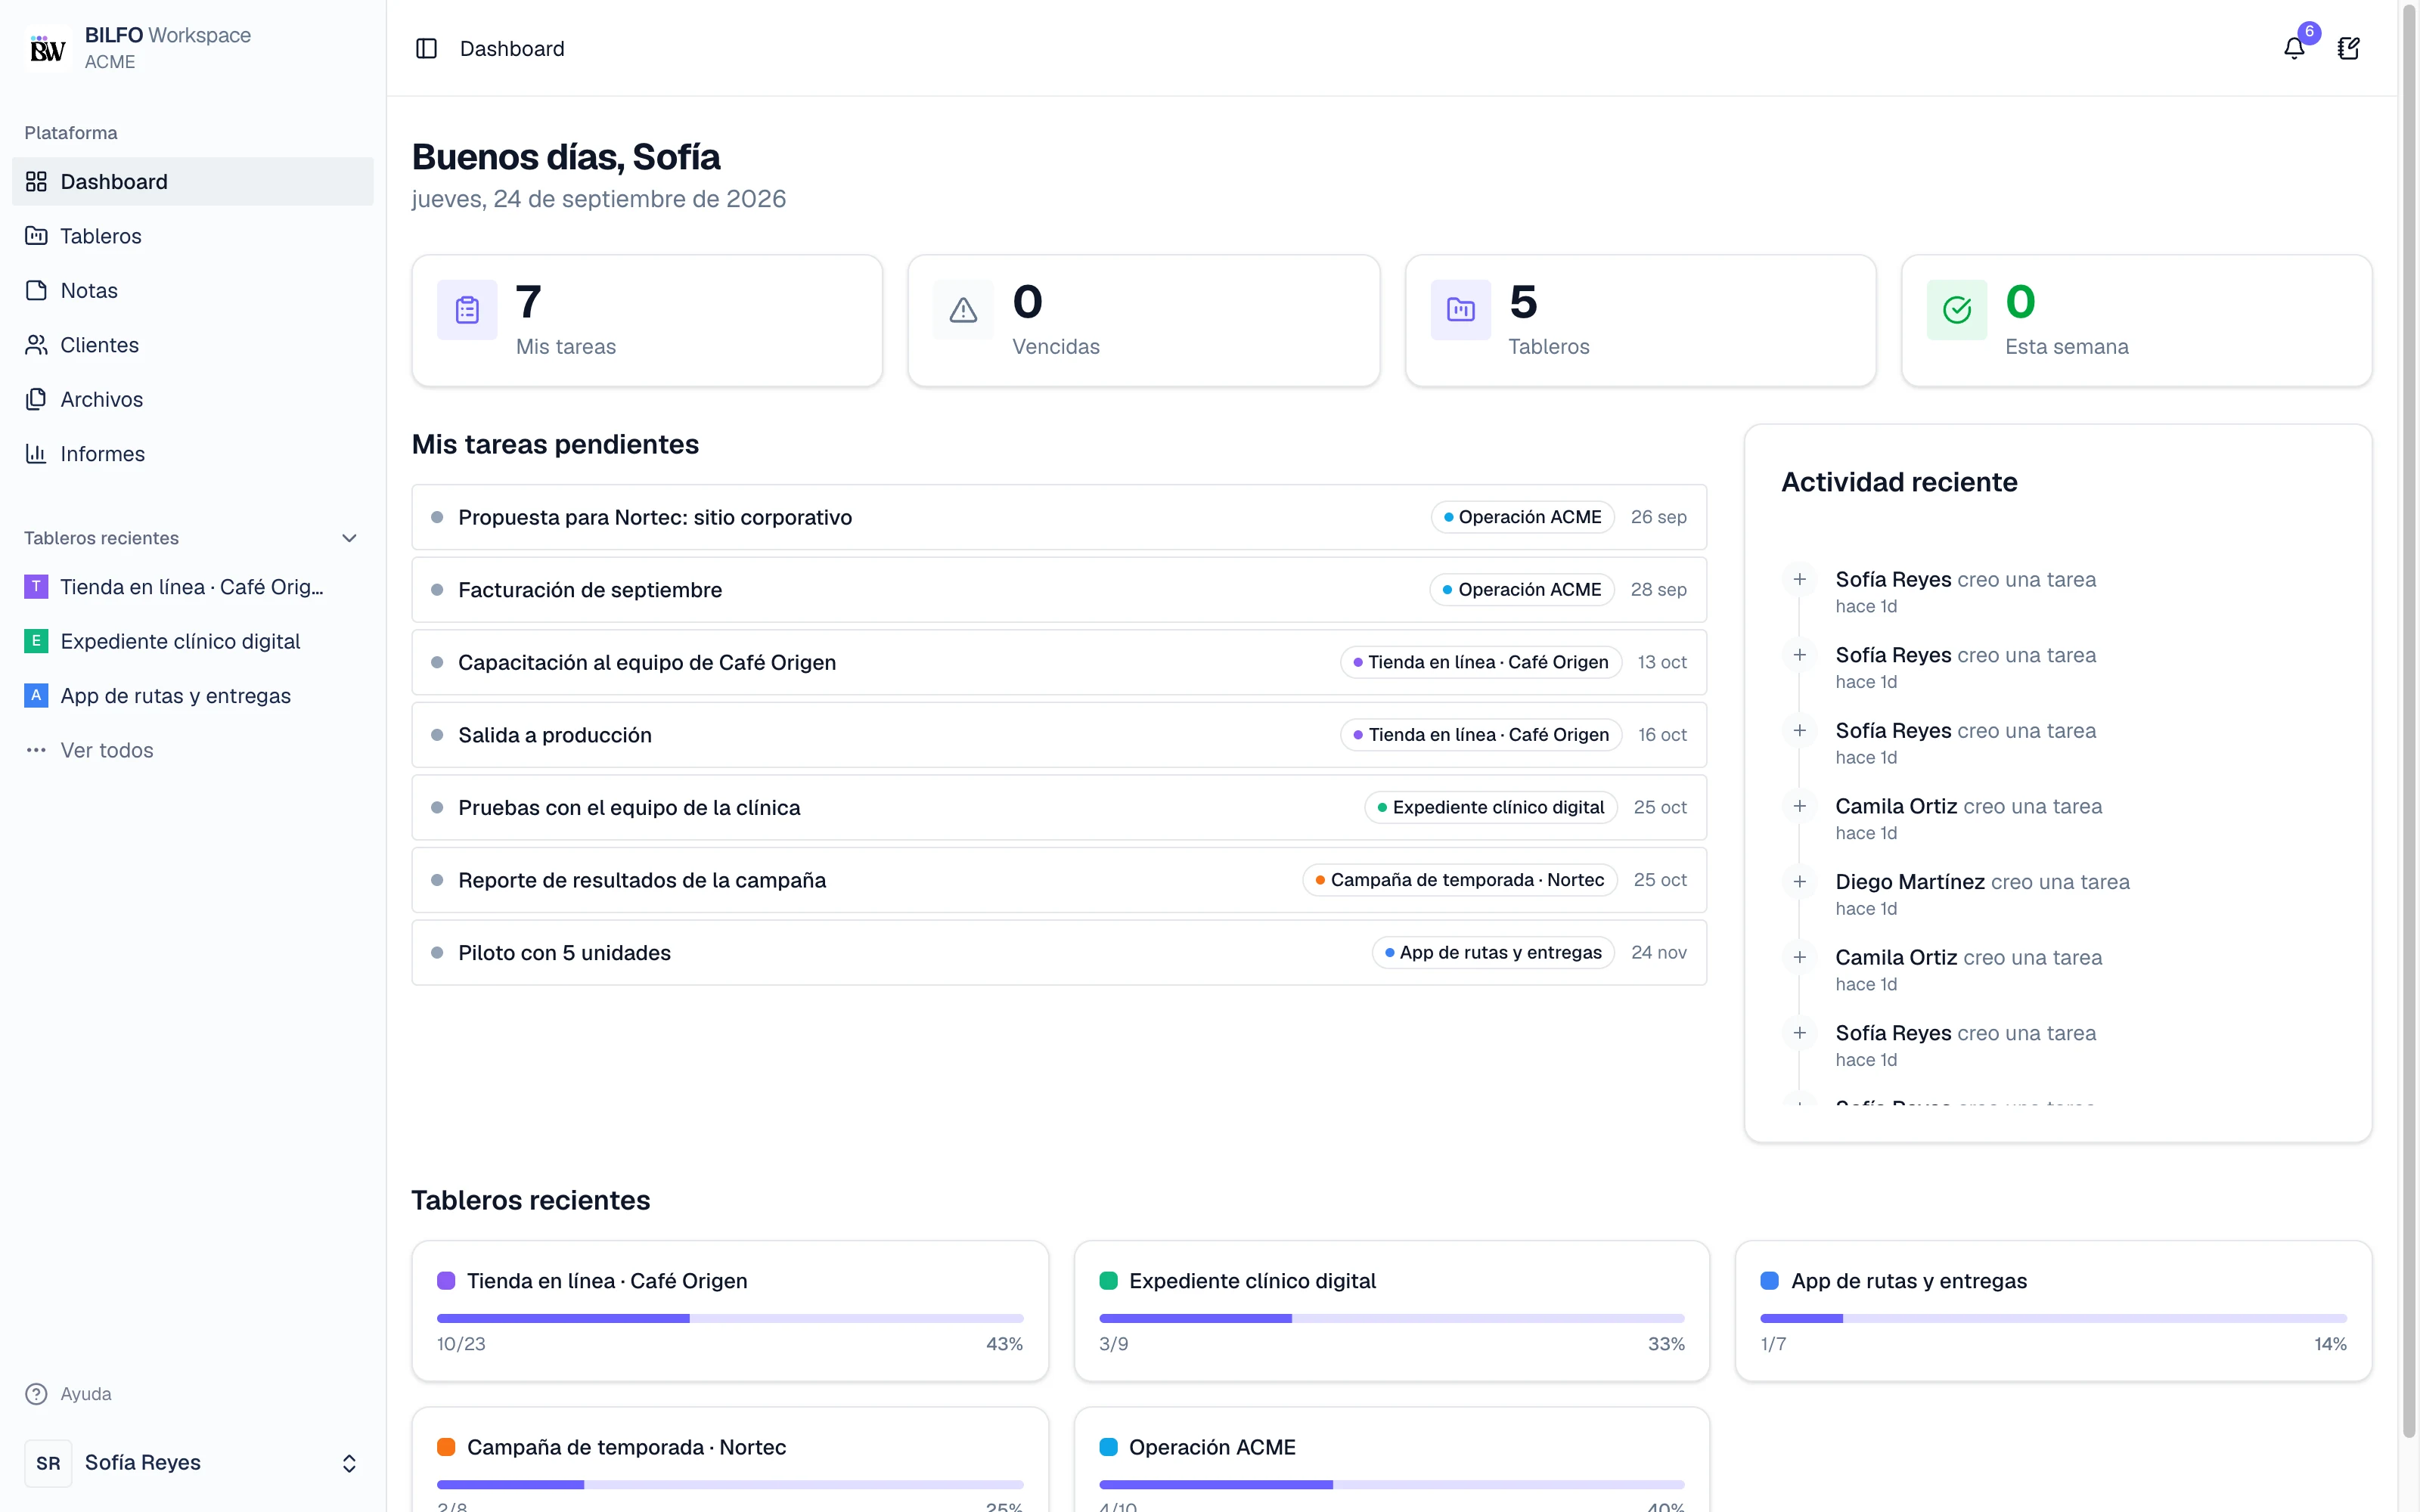2420x1512 pixels.
Task: Toggle status dot of Piloto con 5 unidades
Action: (x=437, y=953)
